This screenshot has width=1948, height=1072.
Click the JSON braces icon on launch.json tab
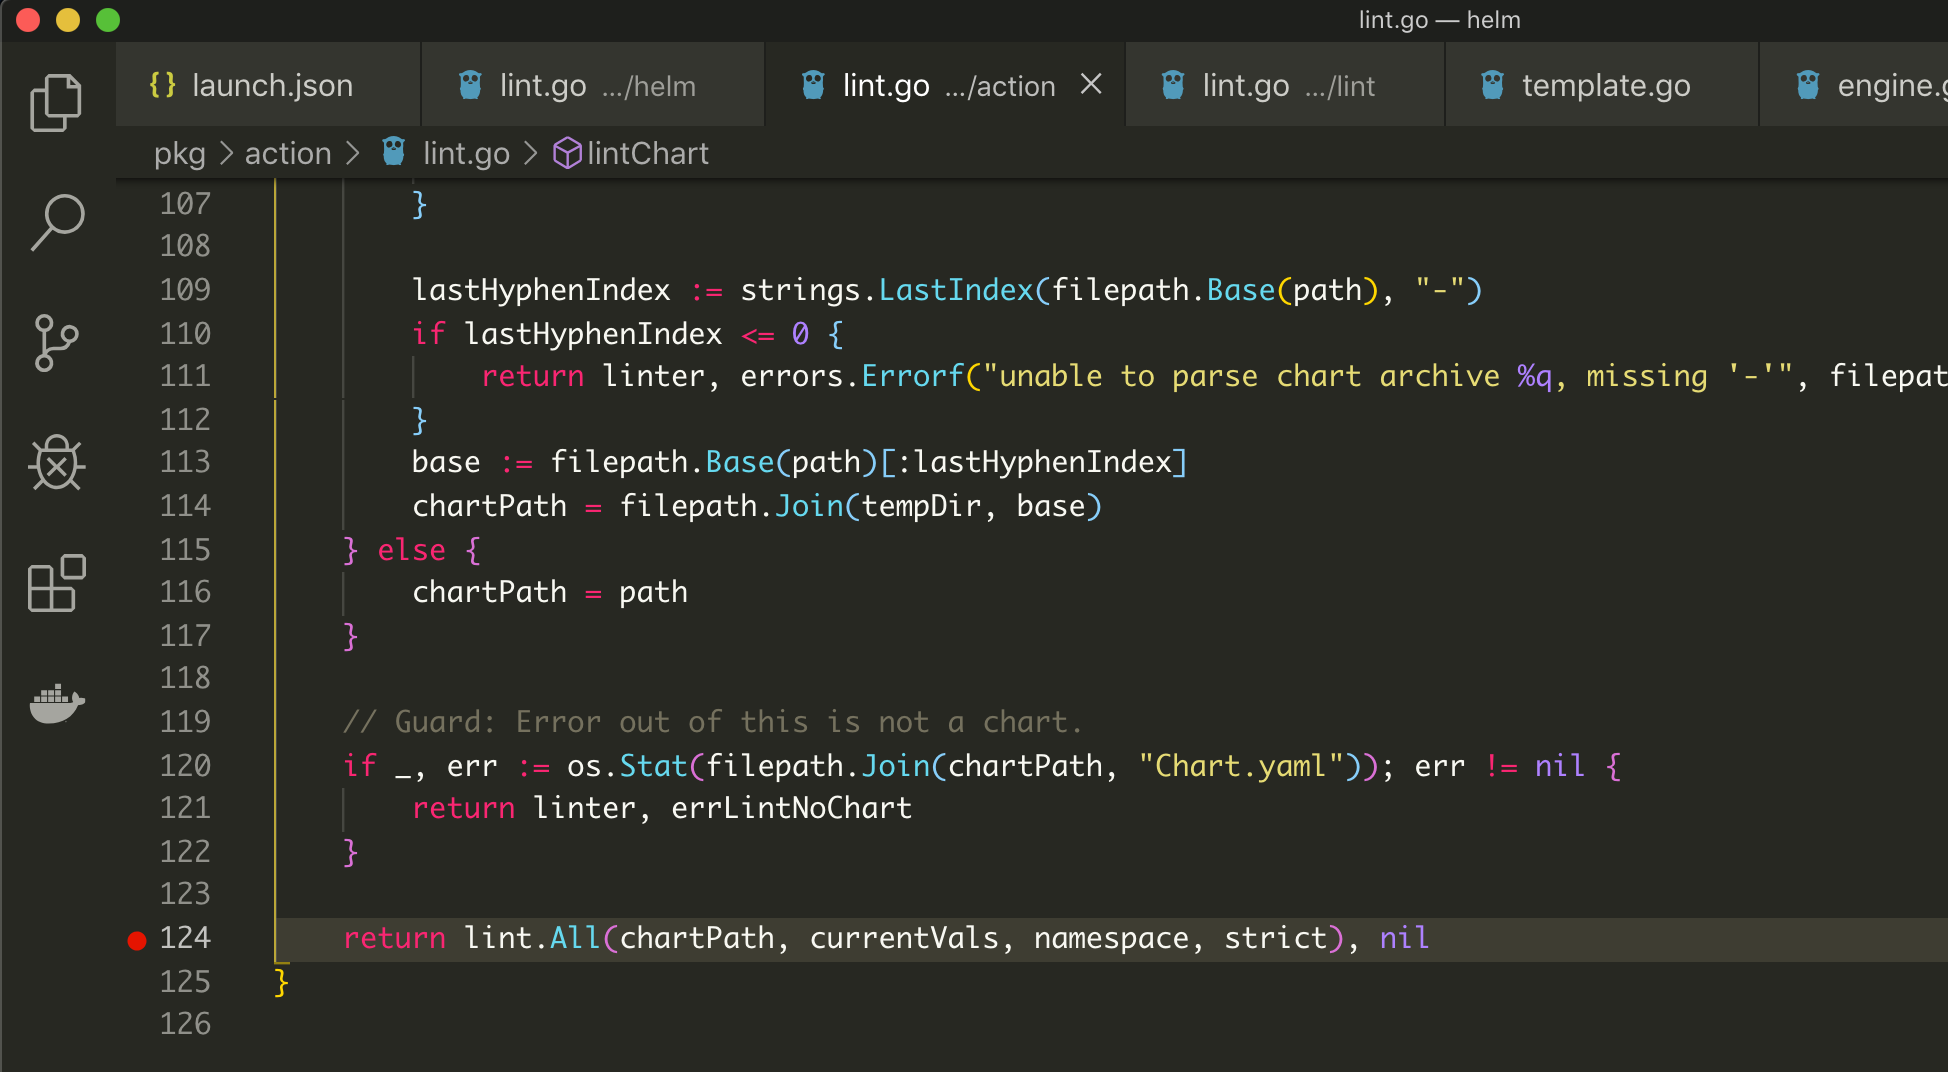[162, 85]
